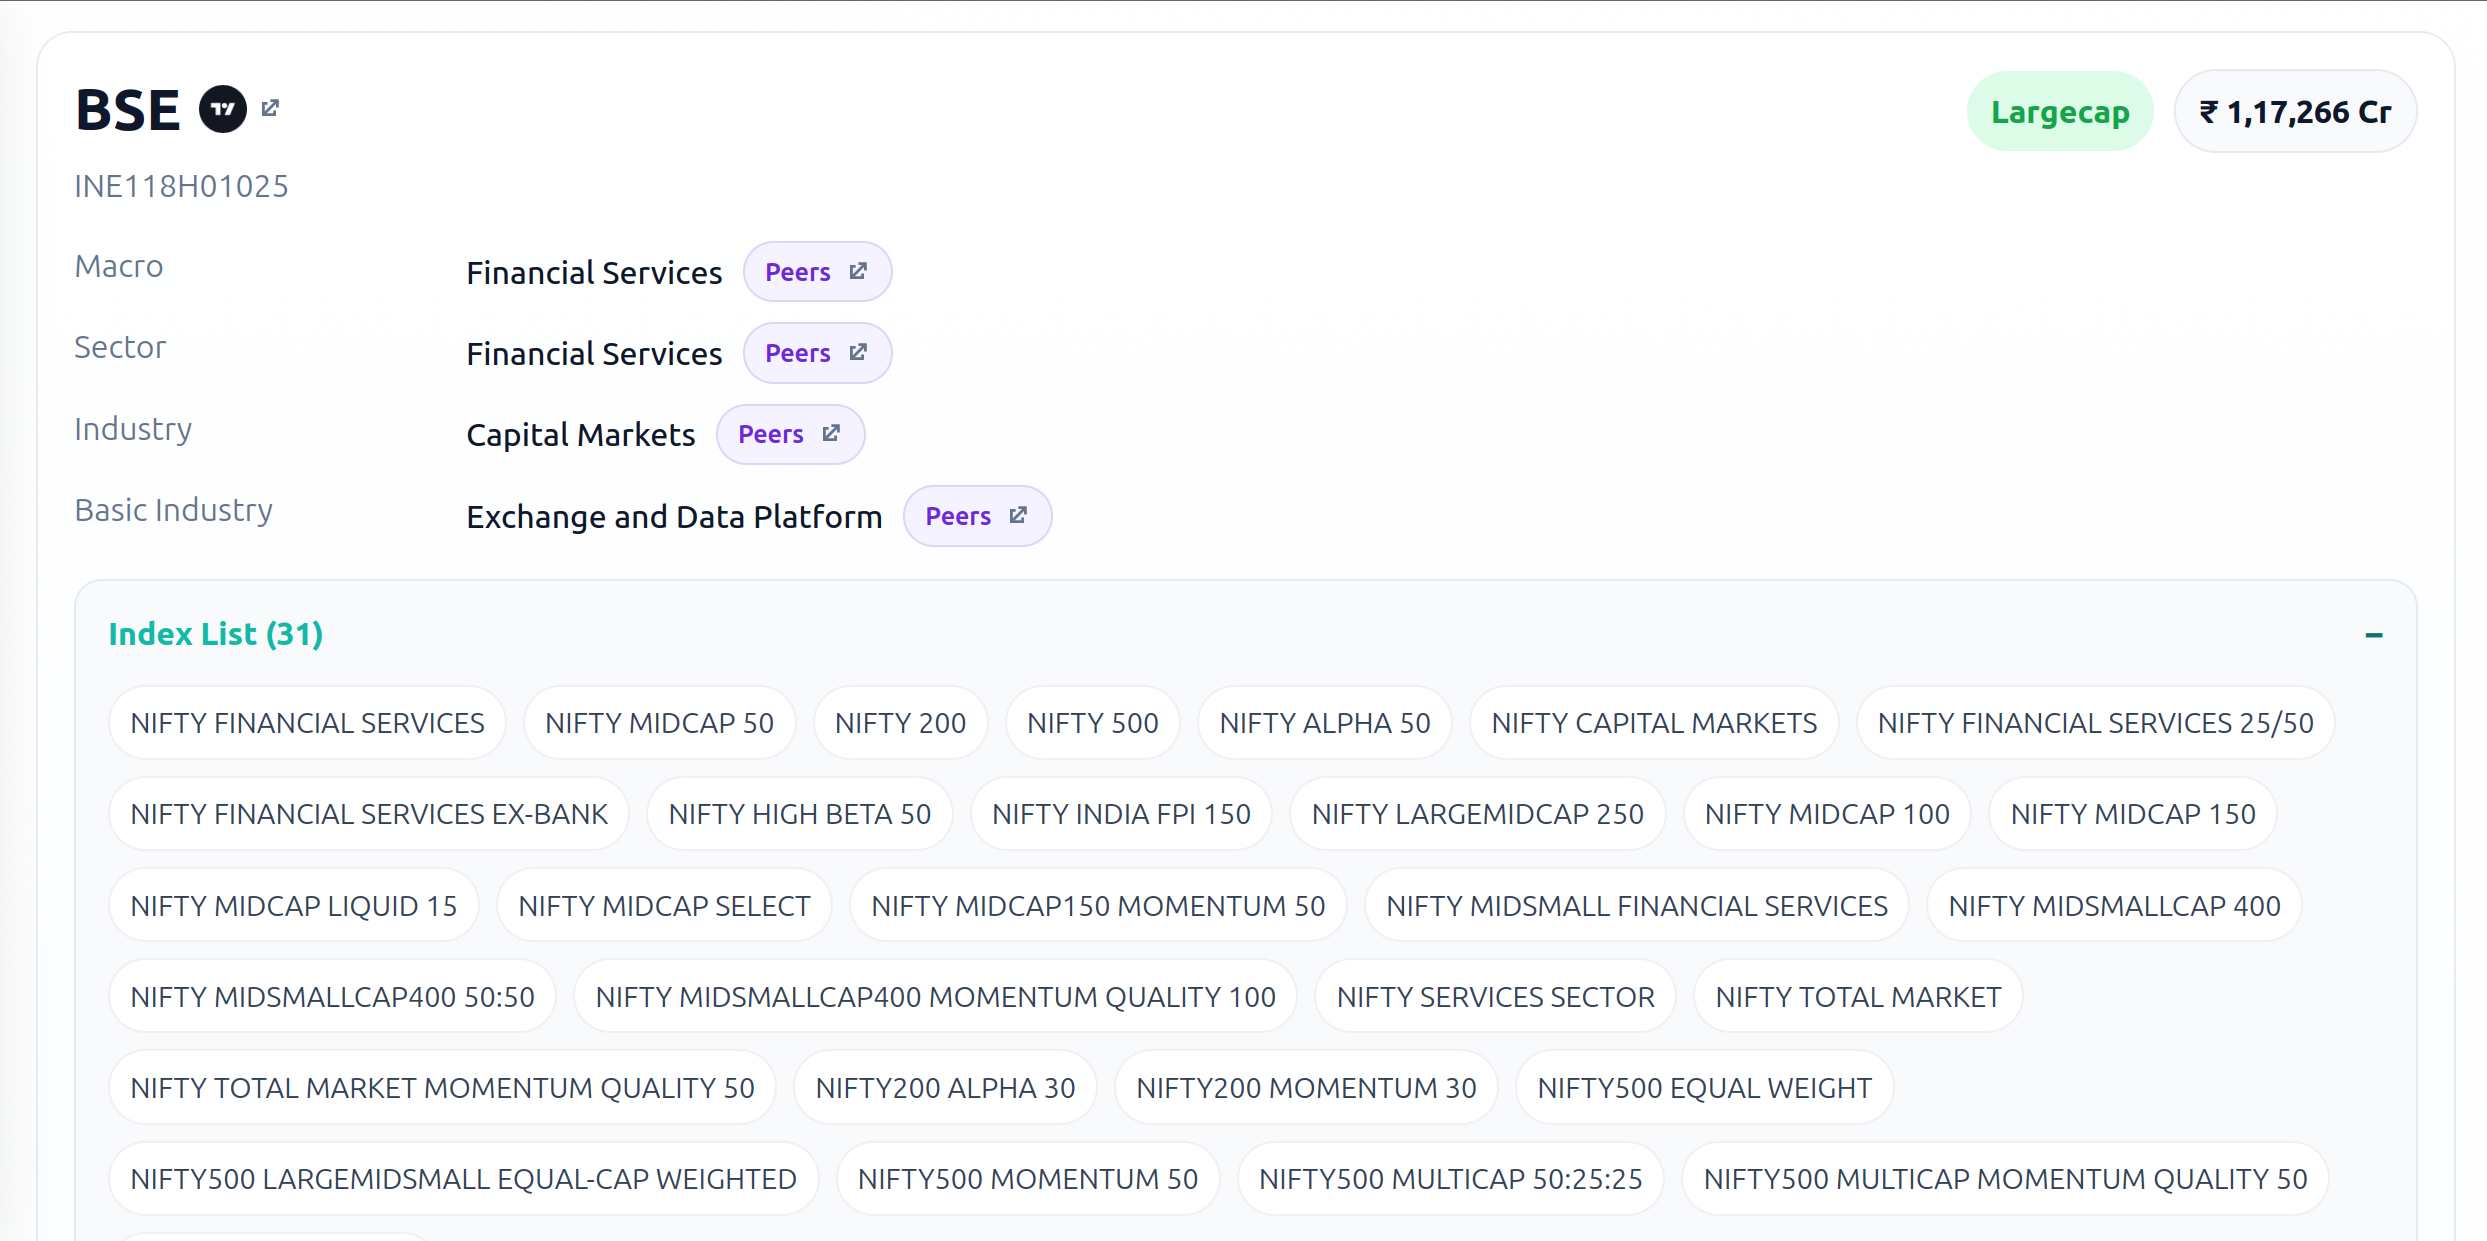The image size is (2487, 1241).
Task: Select the NIFTY FINANCIAL SERVICES chip
Action: coord(308,723)
